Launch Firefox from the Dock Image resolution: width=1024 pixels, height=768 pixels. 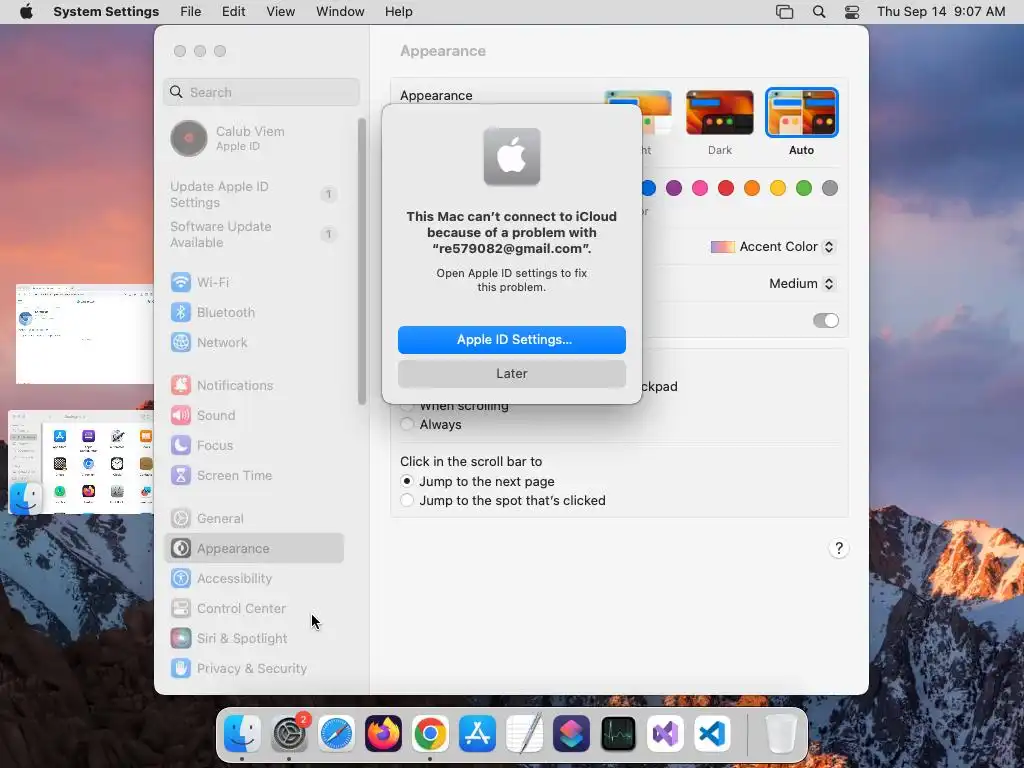tap(383, 734)
